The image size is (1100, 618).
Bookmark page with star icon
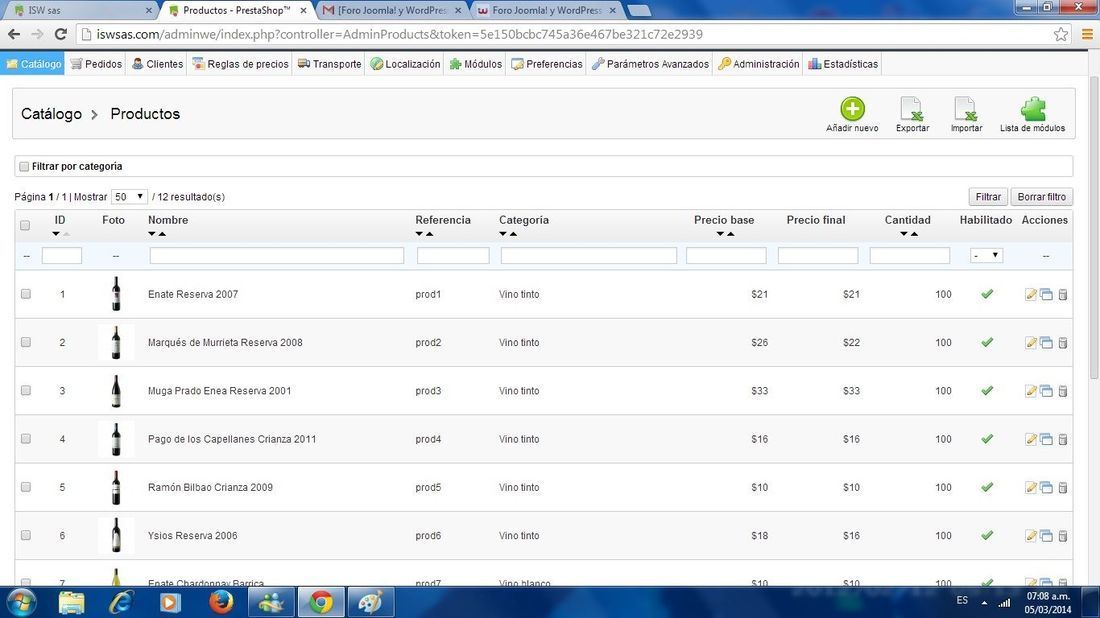tap(1061, 34)
